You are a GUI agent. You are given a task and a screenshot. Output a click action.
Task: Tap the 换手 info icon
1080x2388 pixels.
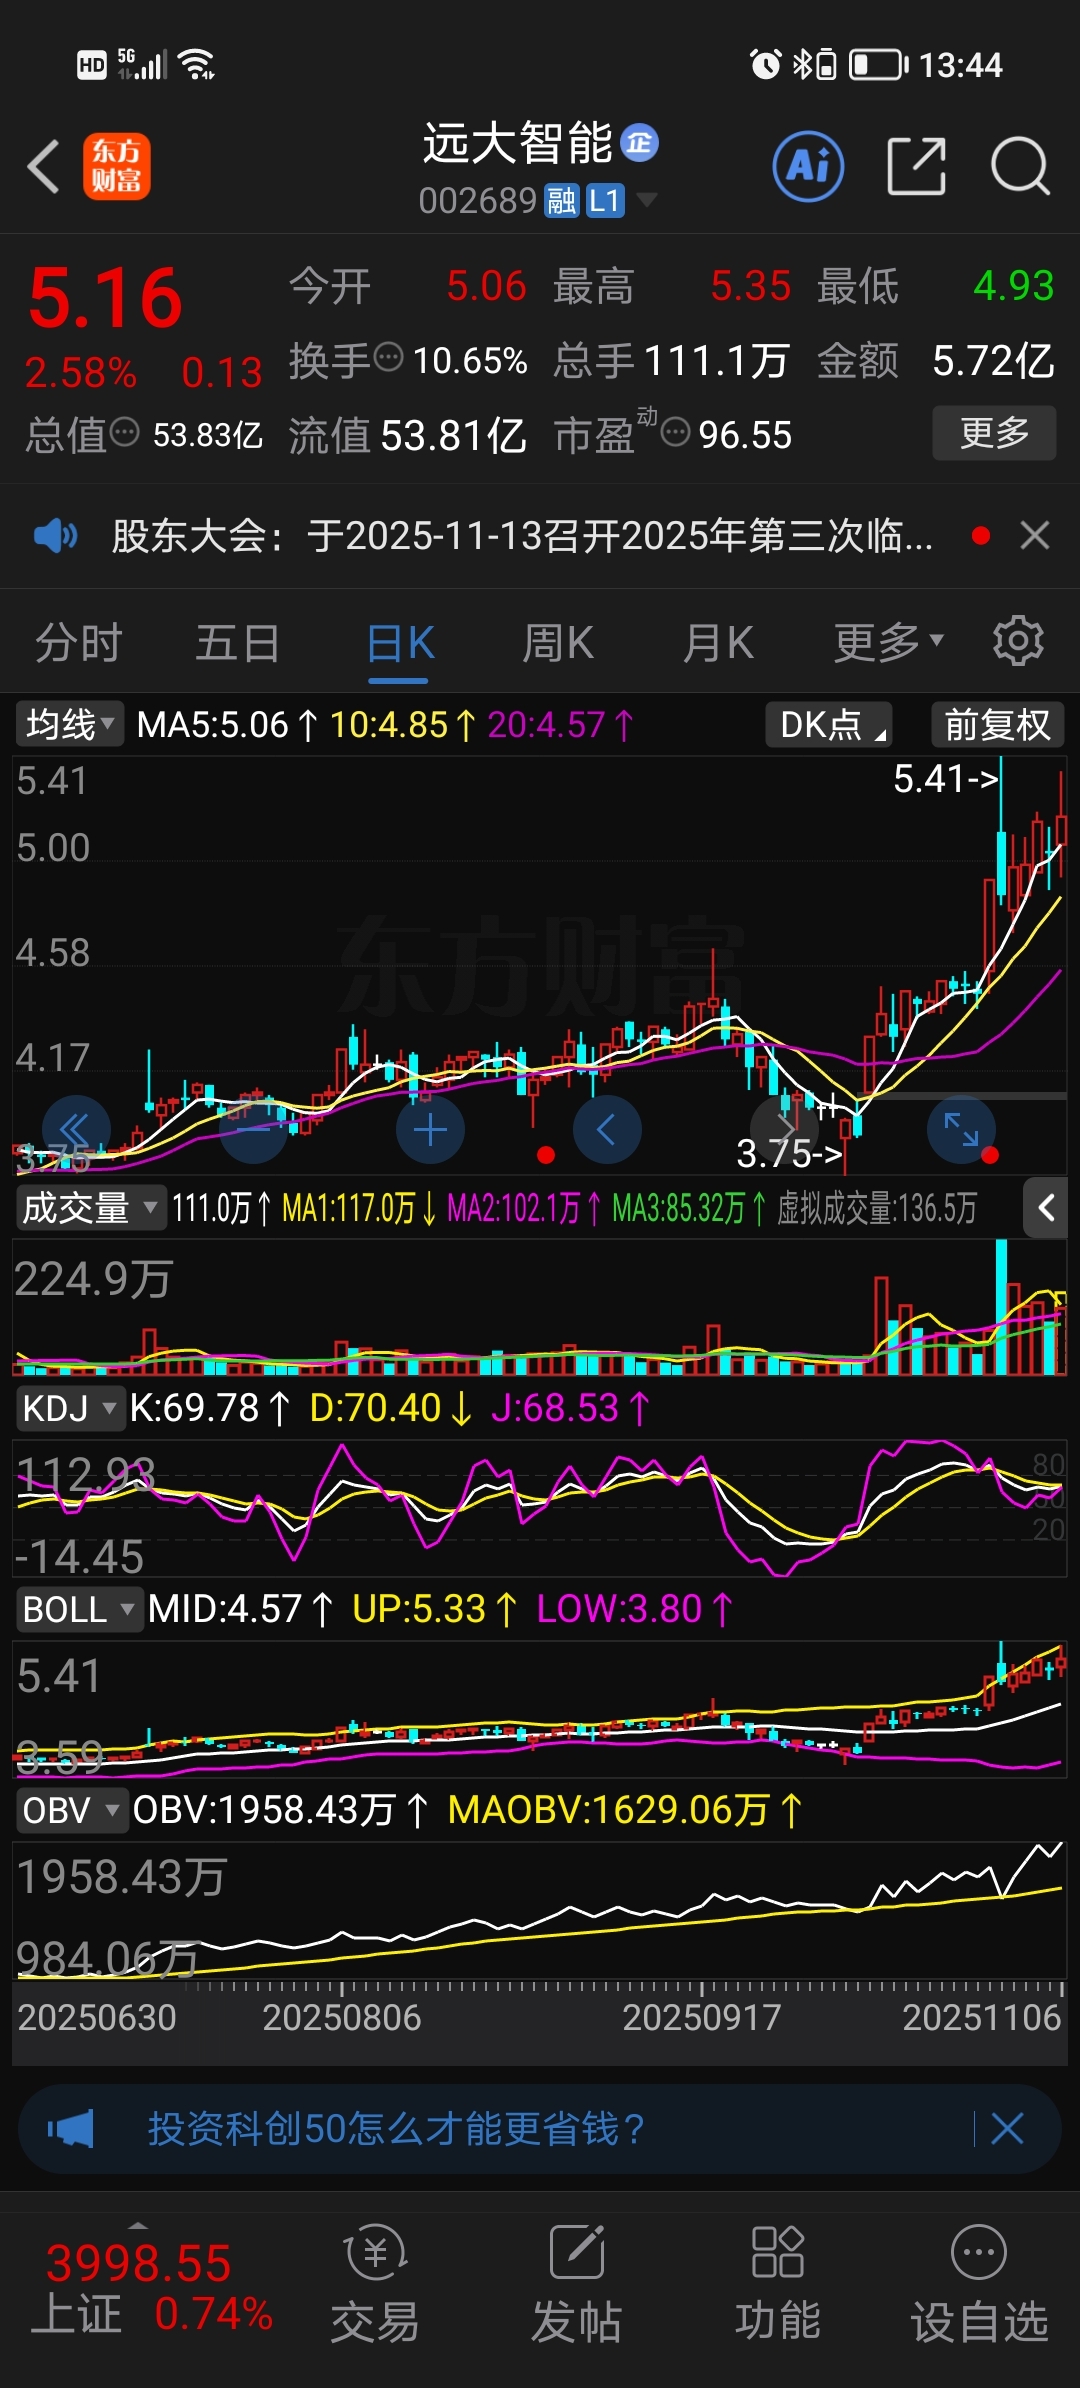[388, 356]
